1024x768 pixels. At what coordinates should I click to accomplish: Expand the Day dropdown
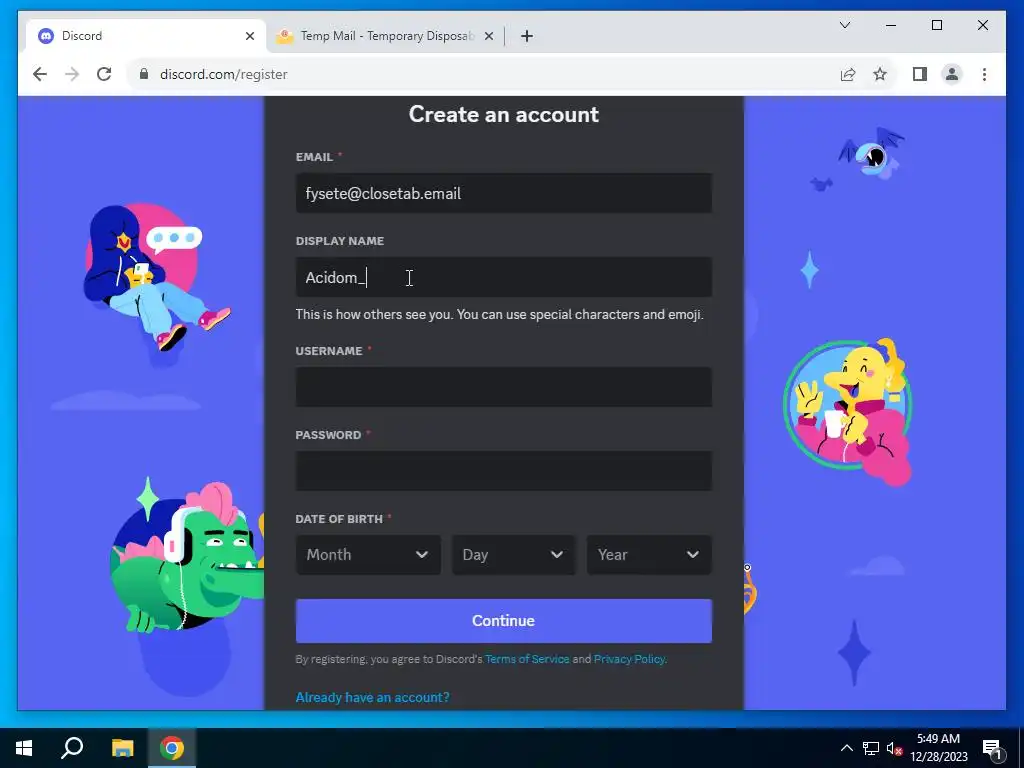[513, 554]
